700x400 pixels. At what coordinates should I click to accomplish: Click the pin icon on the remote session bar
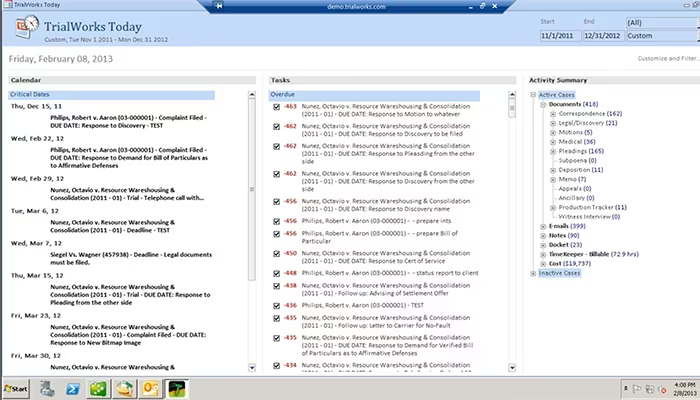[x=219, y=6]
